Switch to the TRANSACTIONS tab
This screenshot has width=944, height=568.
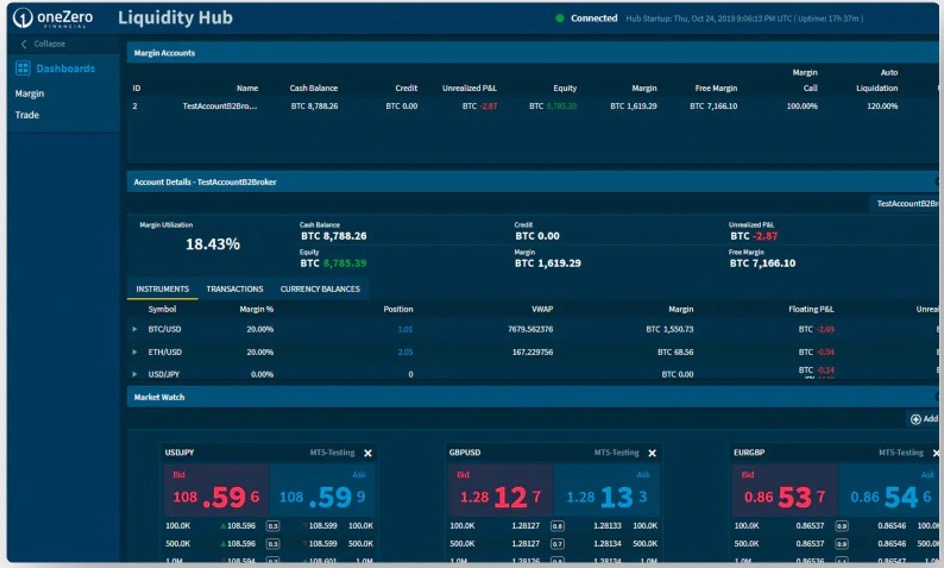coord(235,289)
